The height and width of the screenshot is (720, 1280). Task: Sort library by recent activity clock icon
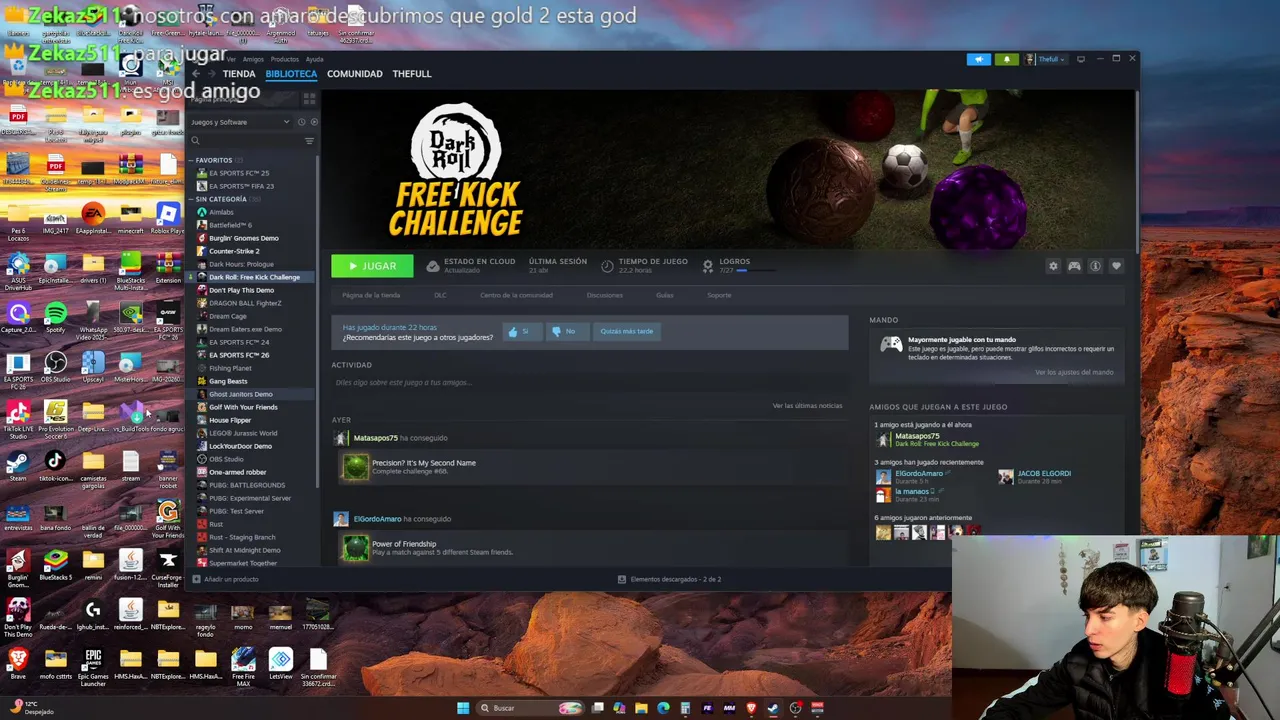pos(301,122)
